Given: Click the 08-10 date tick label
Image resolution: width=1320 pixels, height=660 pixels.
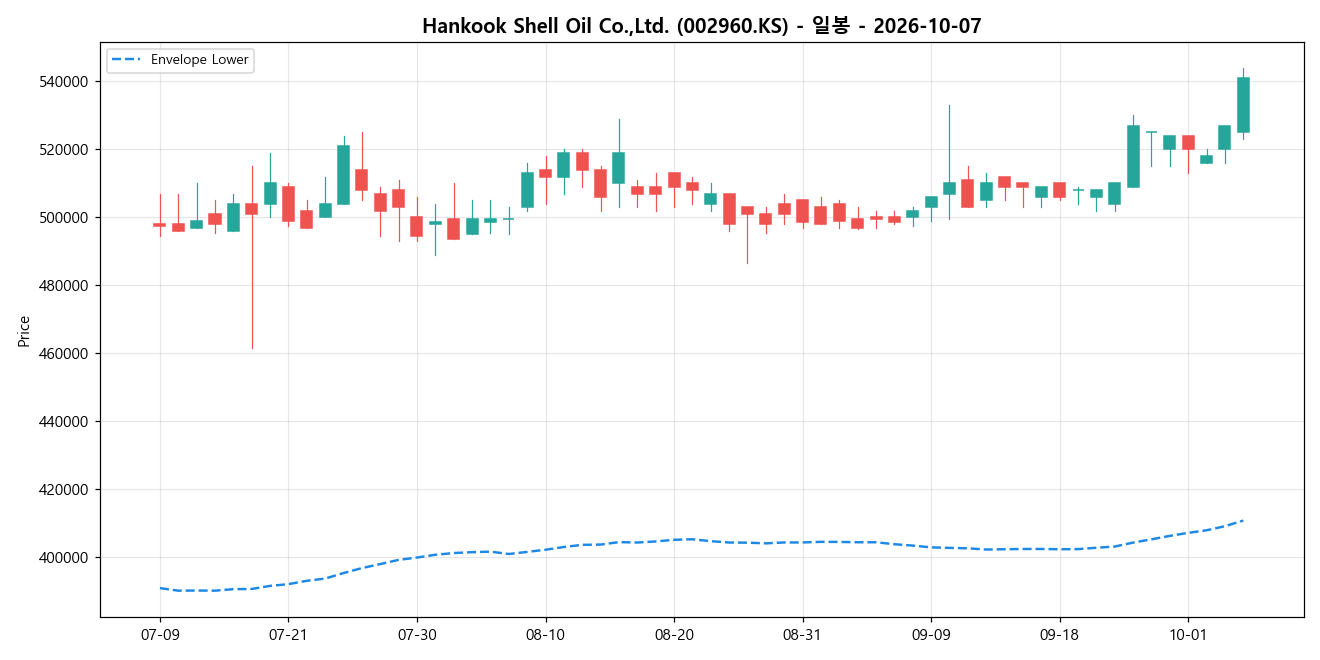Looking at the screenshot, I should point(545,634).
